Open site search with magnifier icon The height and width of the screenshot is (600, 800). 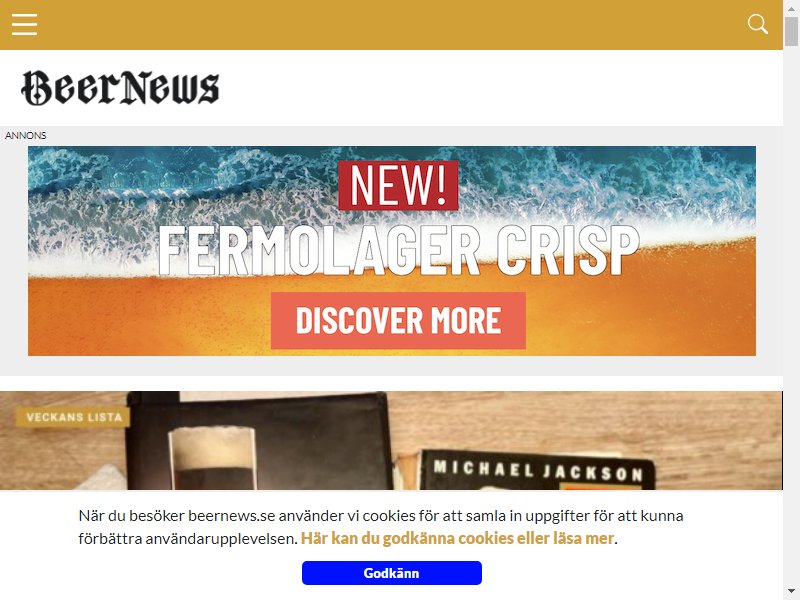pos(758,24)
